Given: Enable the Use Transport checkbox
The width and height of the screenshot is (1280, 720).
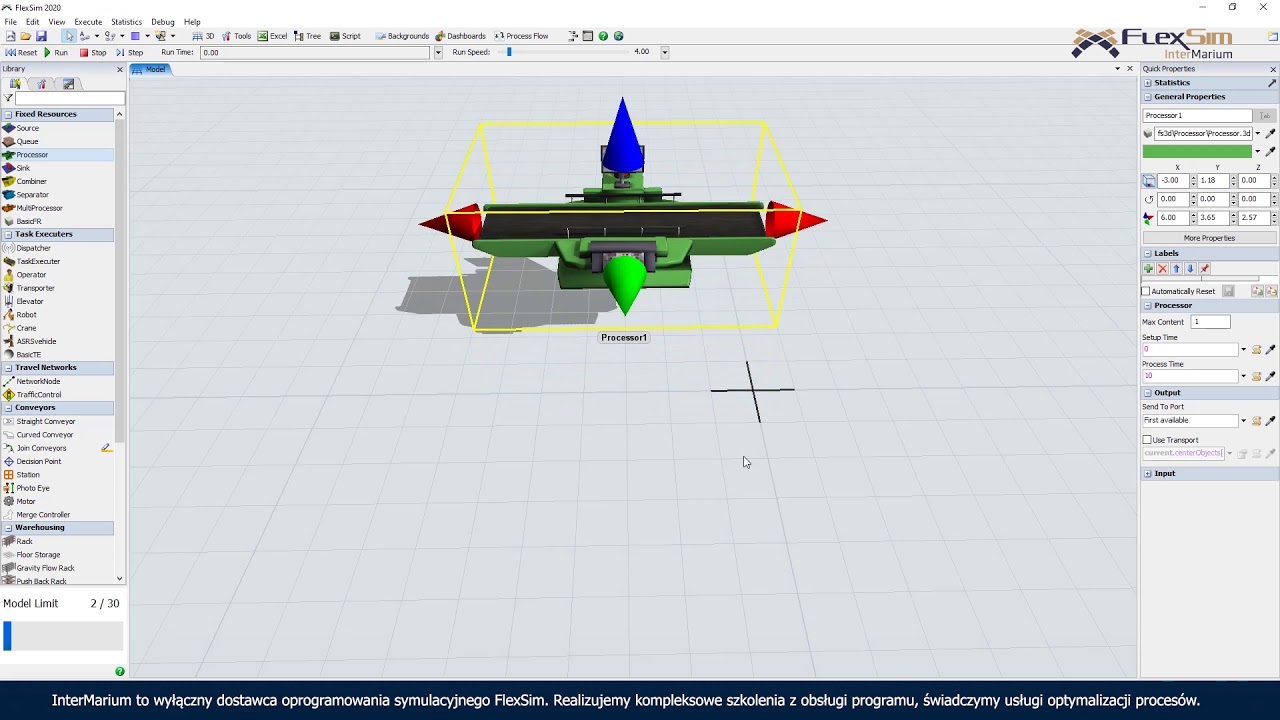Looking at the screenshot, I should (x=1147, y=440).
